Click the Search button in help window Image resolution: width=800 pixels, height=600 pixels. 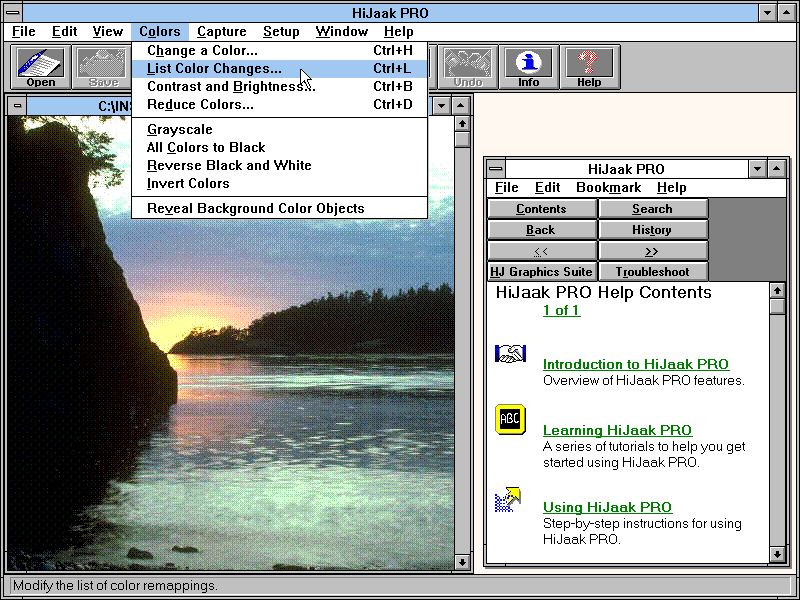pyautogui.click(x=653, y=209)
